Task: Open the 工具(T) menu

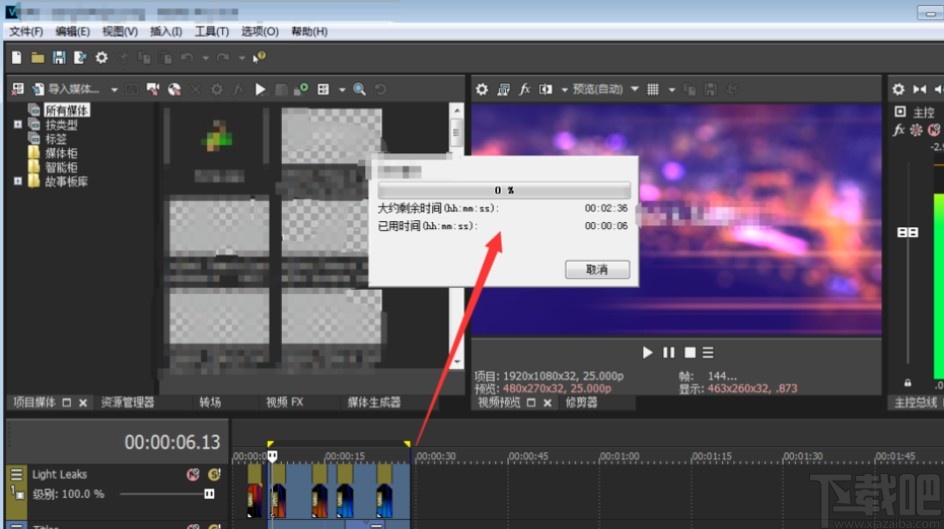Action: 211,31
